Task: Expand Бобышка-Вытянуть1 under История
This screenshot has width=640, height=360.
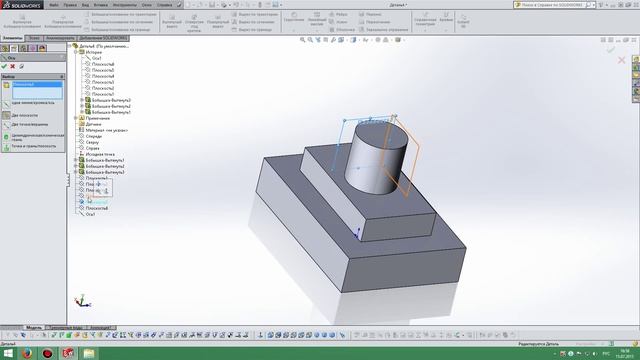Action: 82,112
